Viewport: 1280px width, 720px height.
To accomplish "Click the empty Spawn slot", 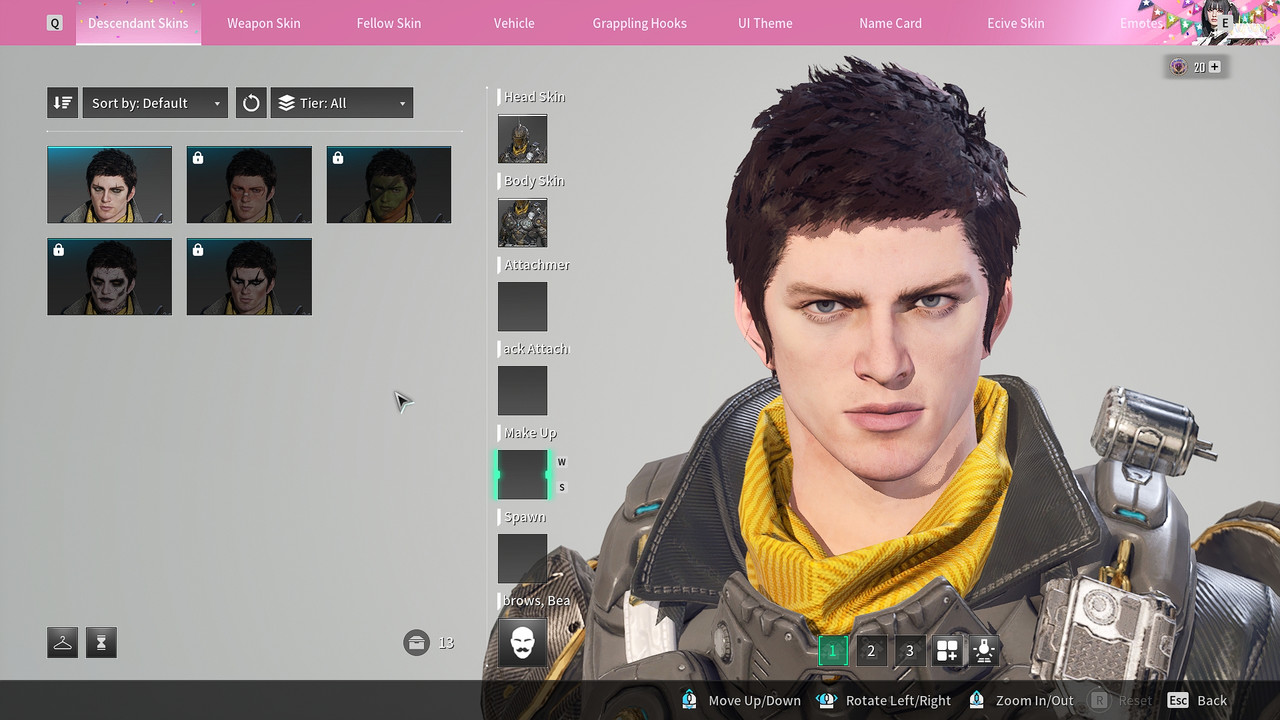I will [x=523, y=559].
